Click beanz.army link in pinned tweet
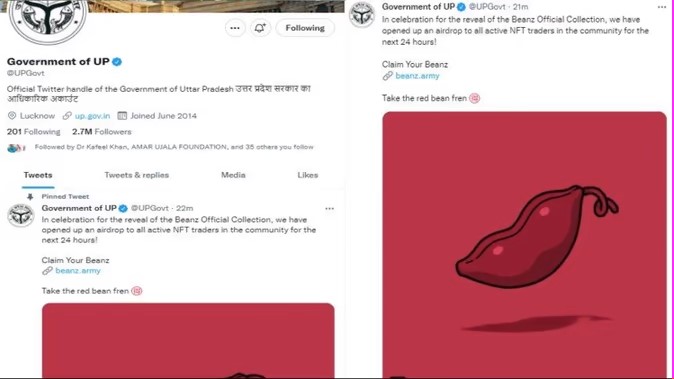Screen dimensions: 674x379 pyautogui.click(x=78, y=270)
